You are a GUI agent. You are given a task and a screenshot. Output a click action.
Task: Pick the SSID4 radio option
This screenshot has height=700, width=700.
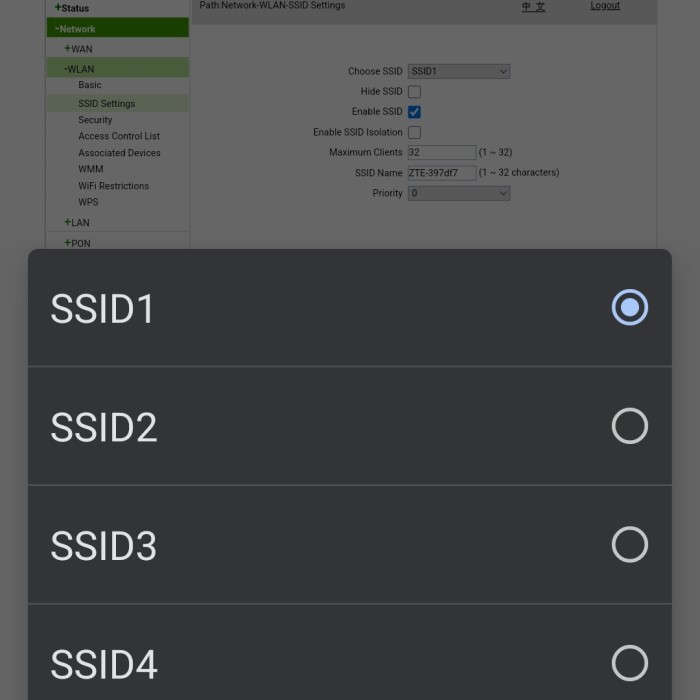tap(629, 663)
